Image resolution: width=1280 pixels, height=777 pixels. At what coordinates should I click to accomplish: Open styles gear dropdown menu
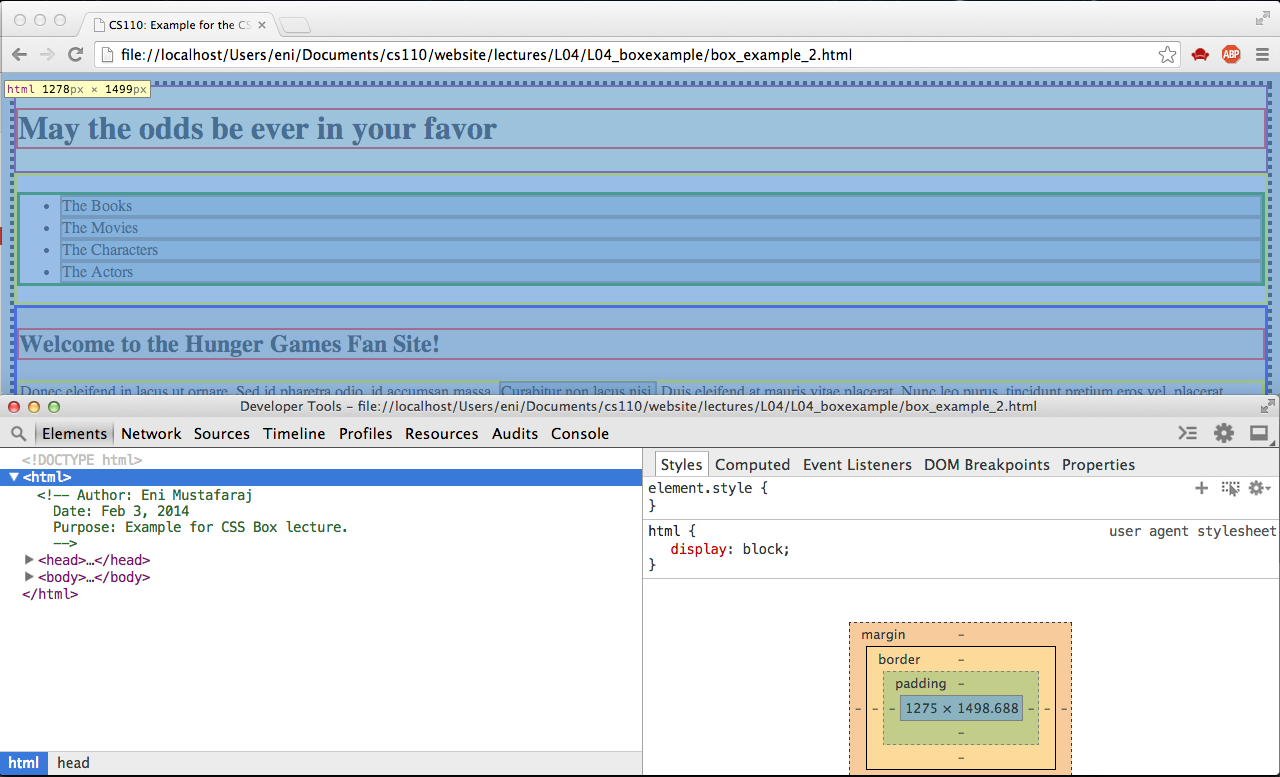1260,488
